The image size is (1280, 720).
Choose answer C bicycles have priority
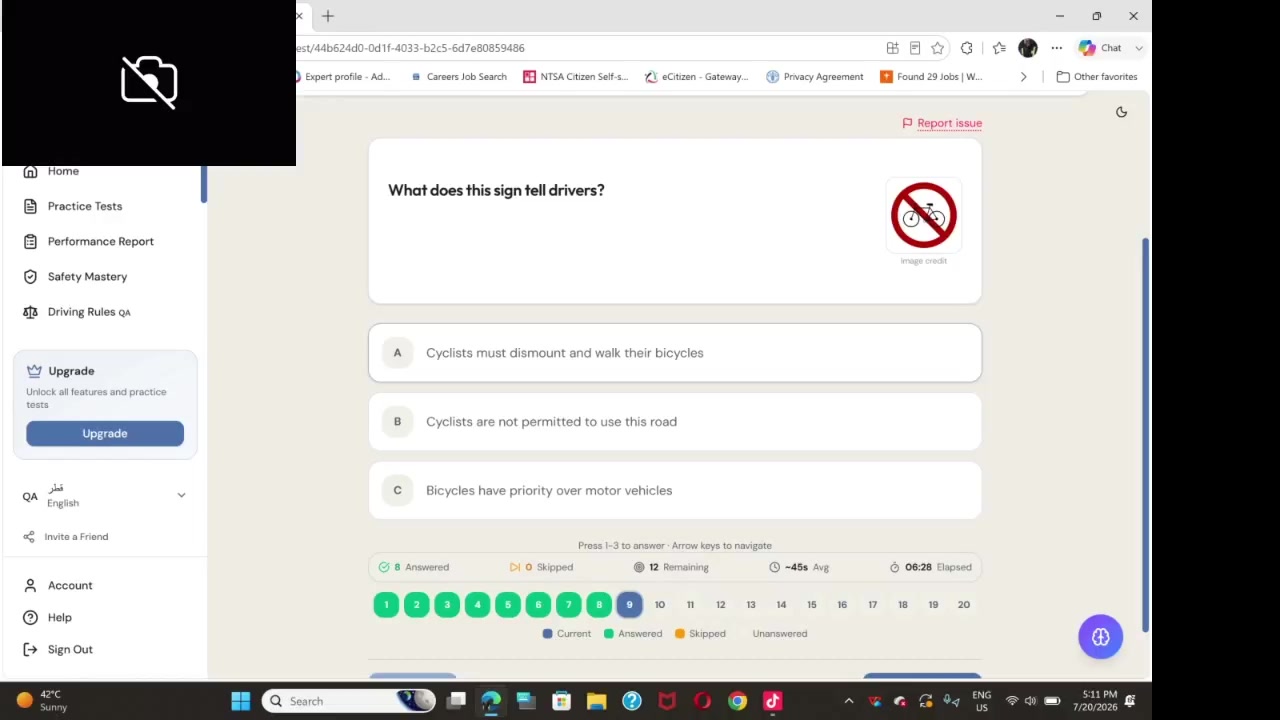[675, 490]
